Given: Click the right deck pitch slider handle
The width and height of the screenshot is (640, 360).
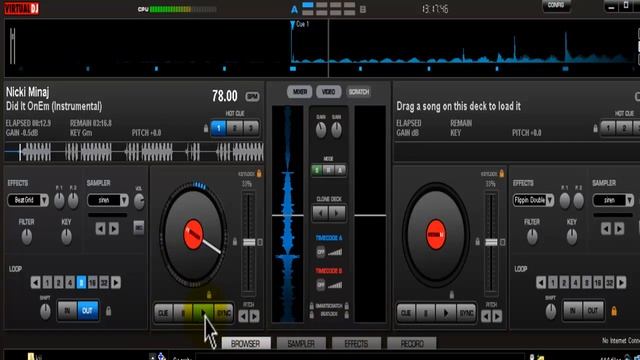Looking at the screenshot, I should point(491,242).
